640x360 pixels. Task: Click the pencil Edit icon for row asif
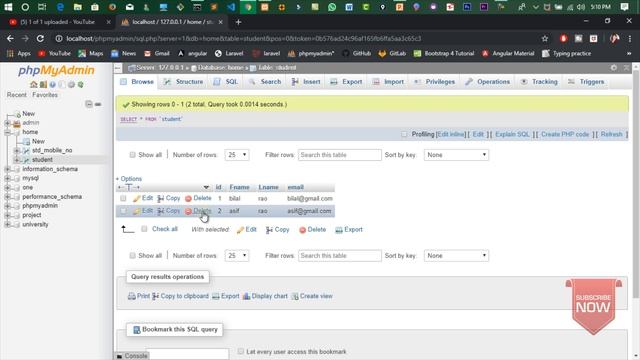pos(136,211)
